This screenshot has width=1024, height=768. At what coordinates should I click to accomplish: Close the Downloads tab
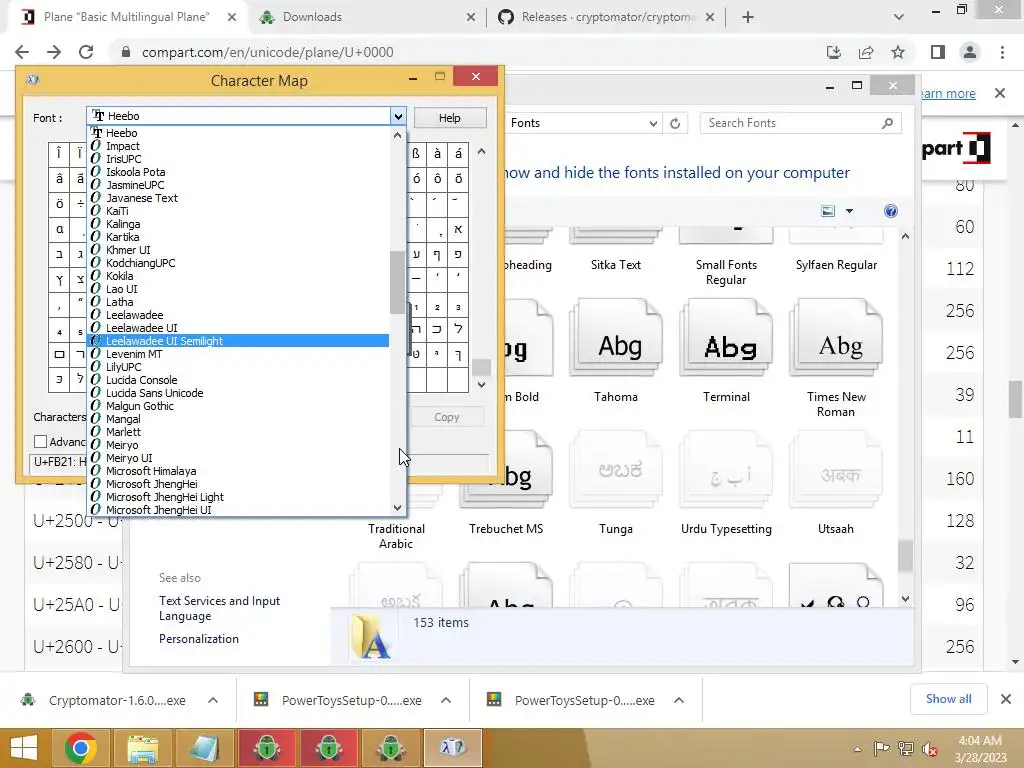(x=471, y=18)
